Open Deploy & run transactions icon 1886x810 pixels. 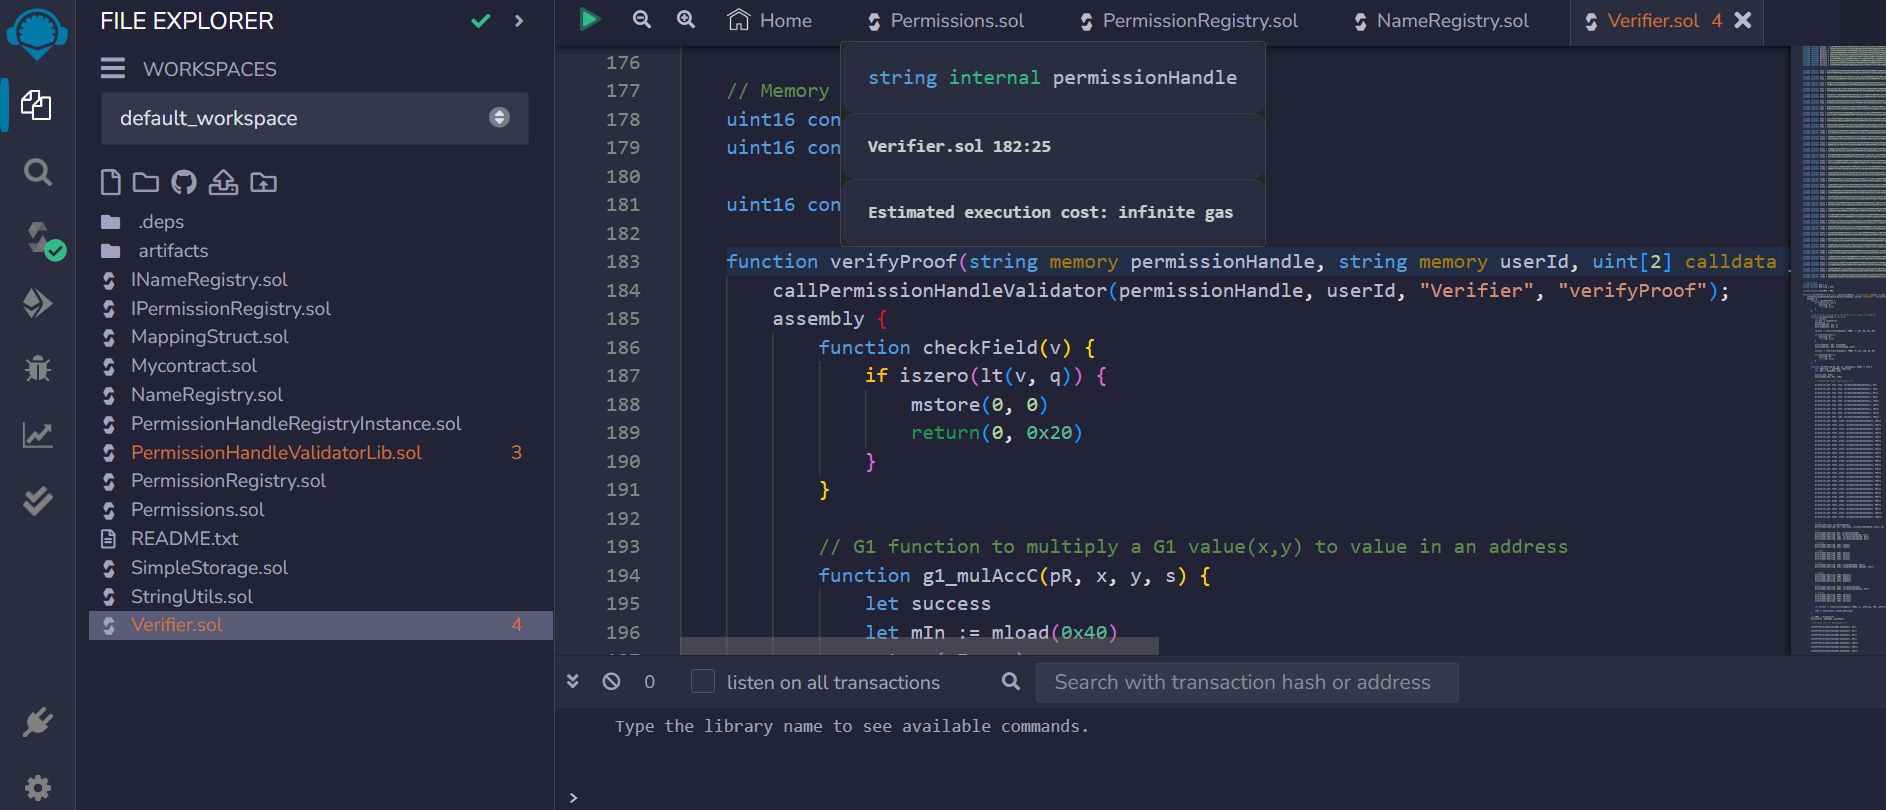pos(37,303)
